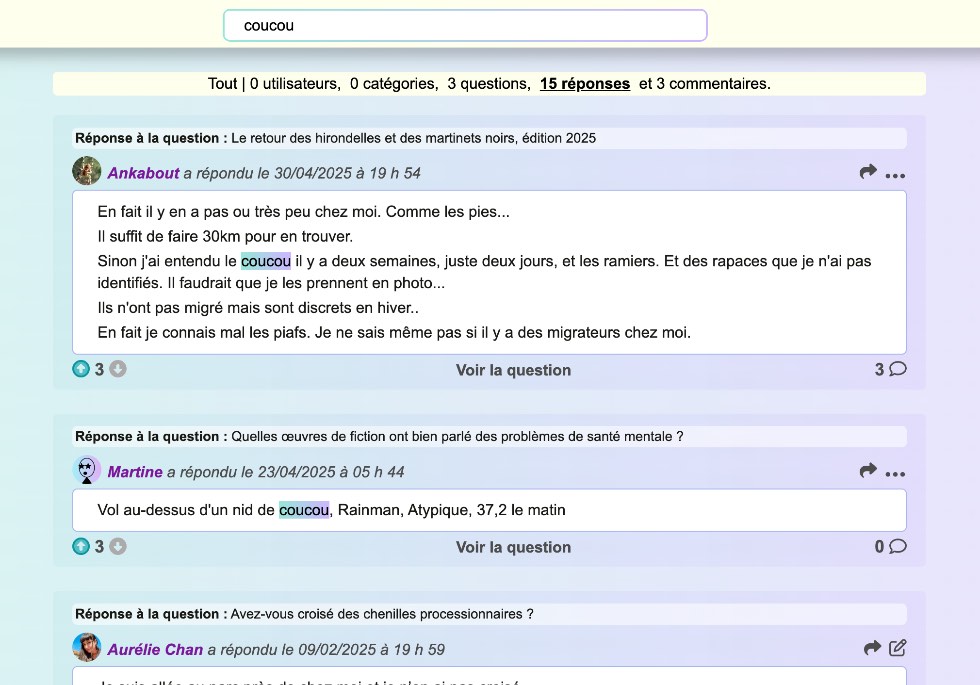Edit Aurélie Chan's answer with pencil icon
This screenshot has width=980, height=685.
click(x=897, y=648)
